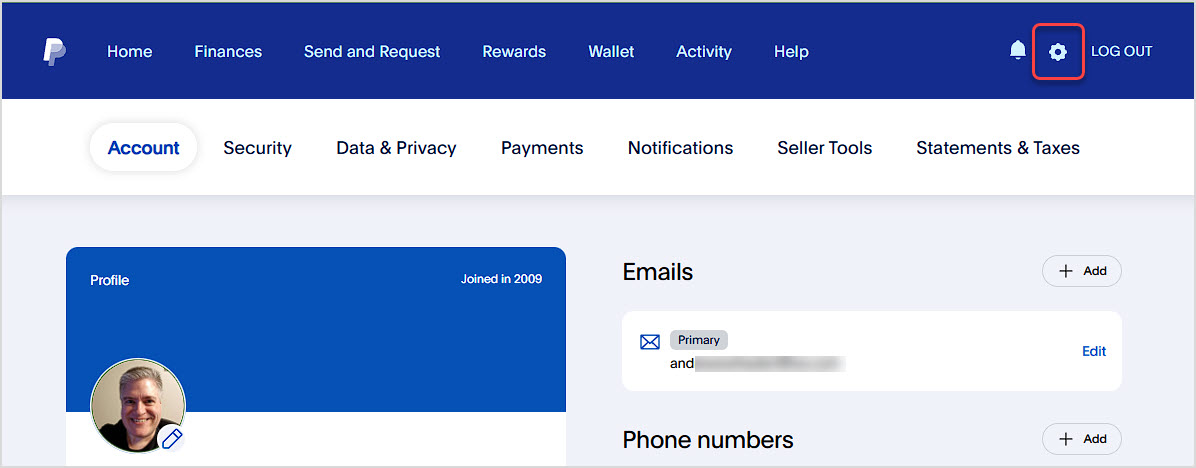1196x468 pixels.
Task: Select the Statements & Taxes tab
Action: pyautogui.click(x=998, y=148)
